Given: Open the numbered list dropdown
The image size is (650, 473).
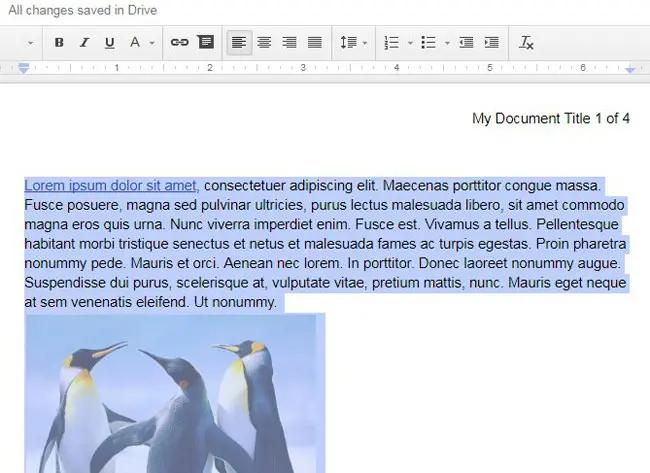Looking at the screenshot, I should pos(395,43).
